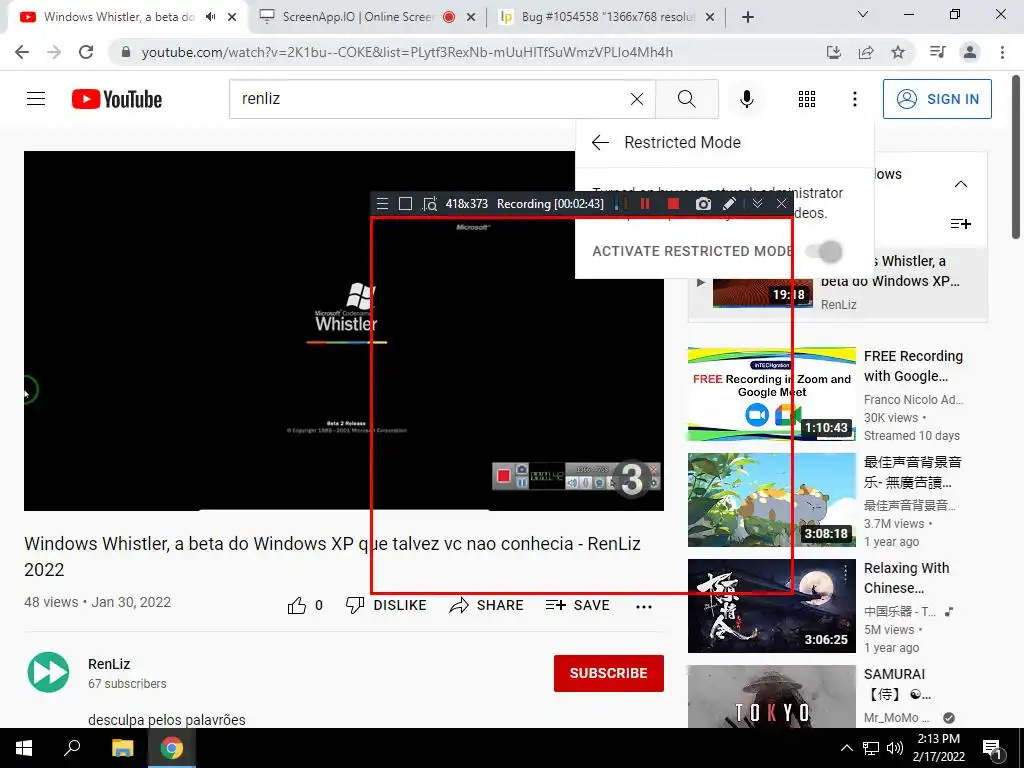Close the ScreenApp.IO tab
Image resolution: width=1024 pixels, height=768 pixels.
click(x=471, y=18)
